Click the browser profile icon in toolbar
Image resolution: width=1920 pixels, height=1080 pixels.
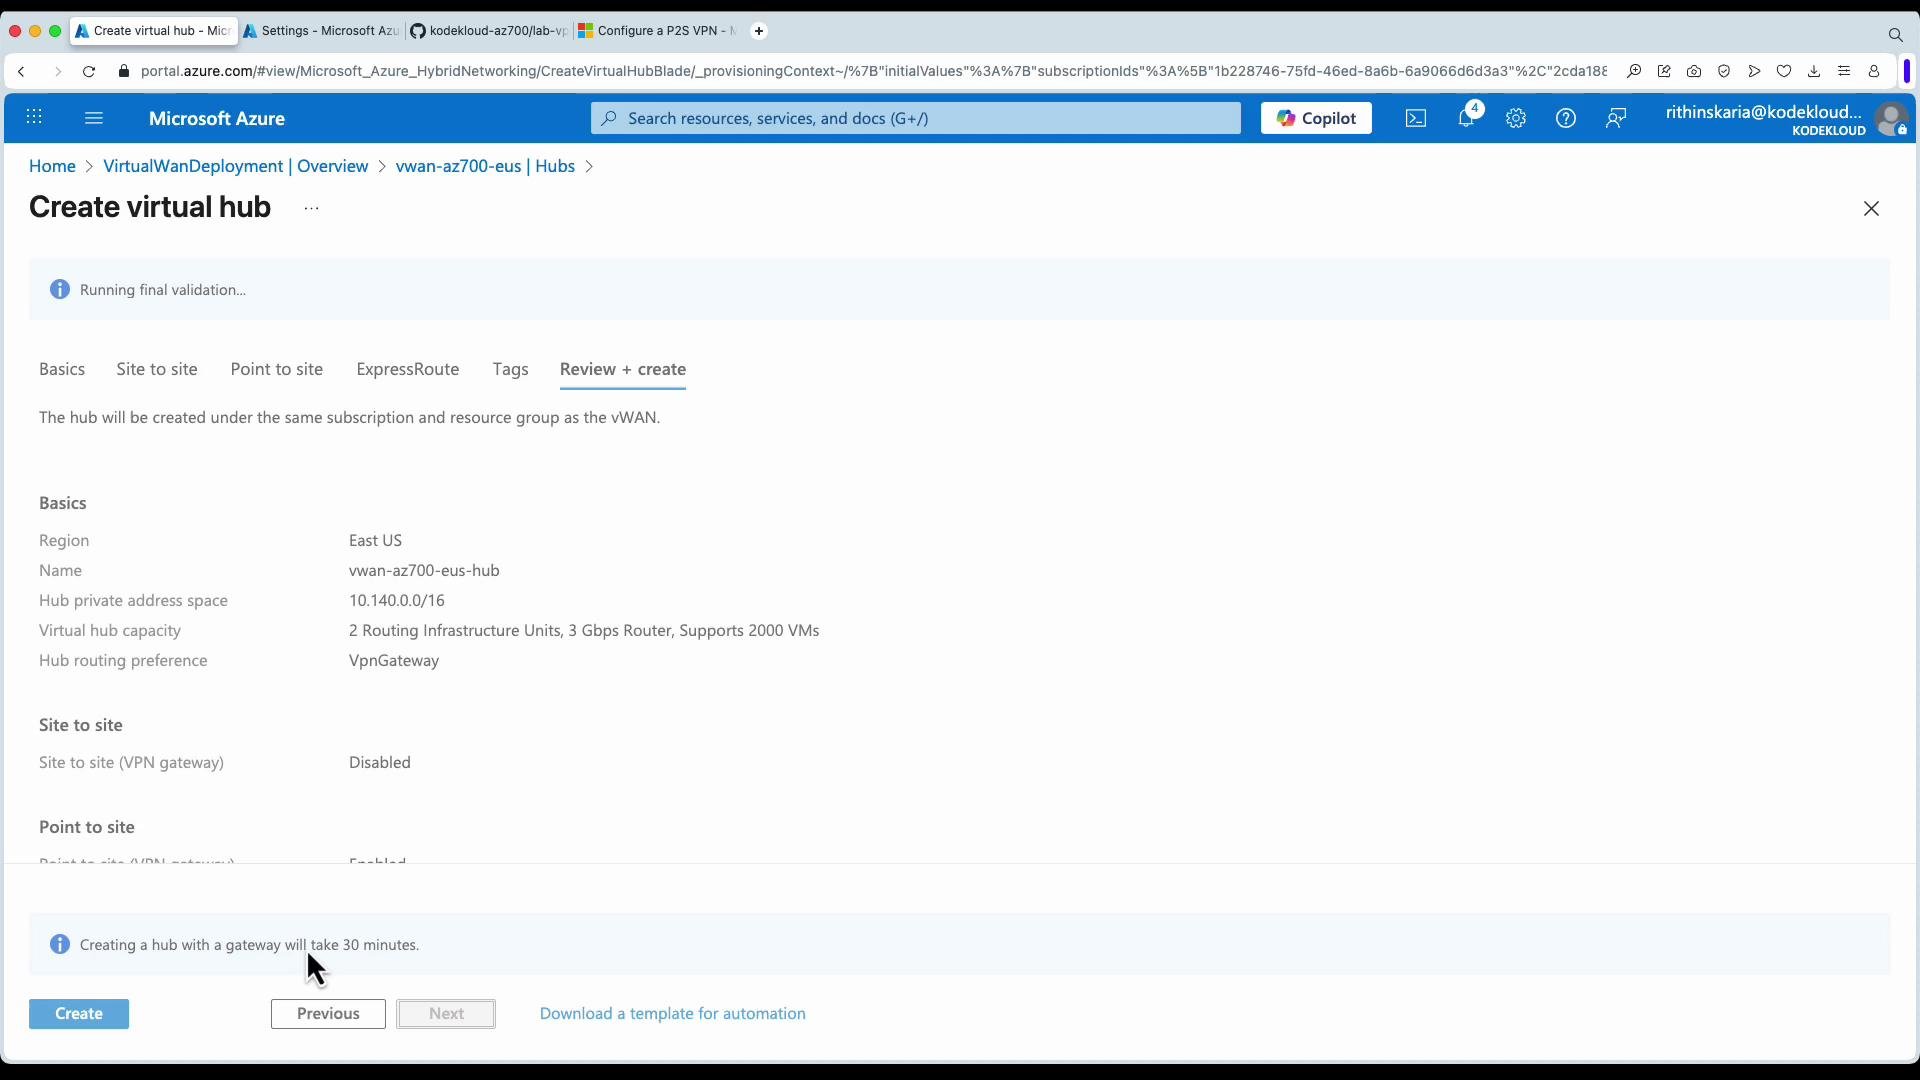[1874, 71]
